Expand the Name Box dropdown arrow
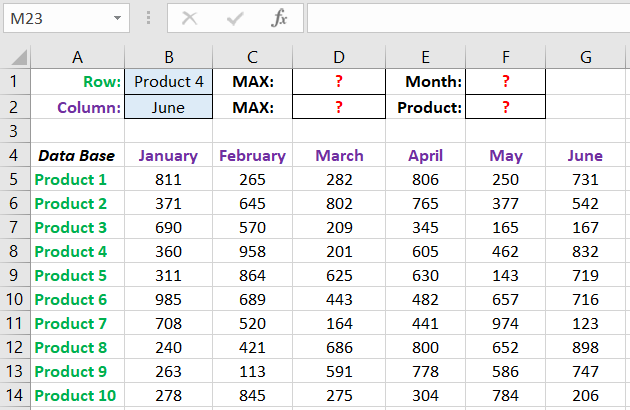The width and height of the screenshot is (630, 410). 117,18
